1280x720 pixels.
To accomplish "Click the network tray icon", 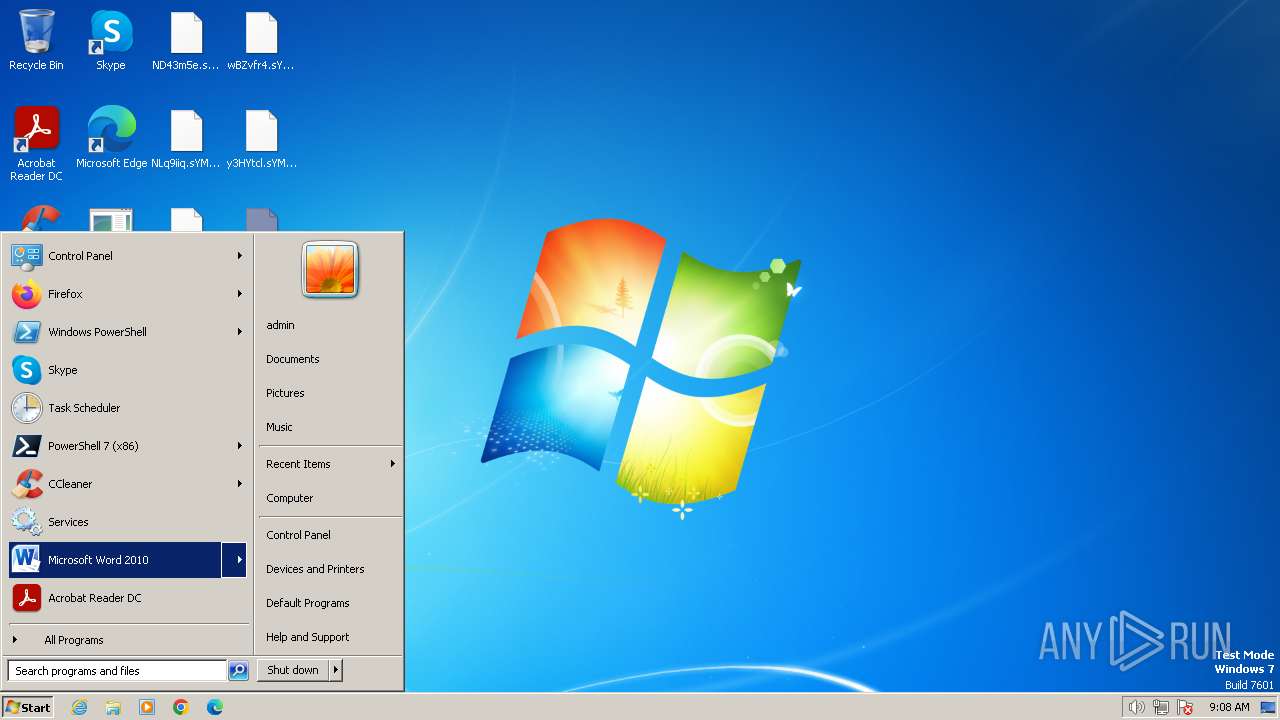I will [x=1161, y=707].
